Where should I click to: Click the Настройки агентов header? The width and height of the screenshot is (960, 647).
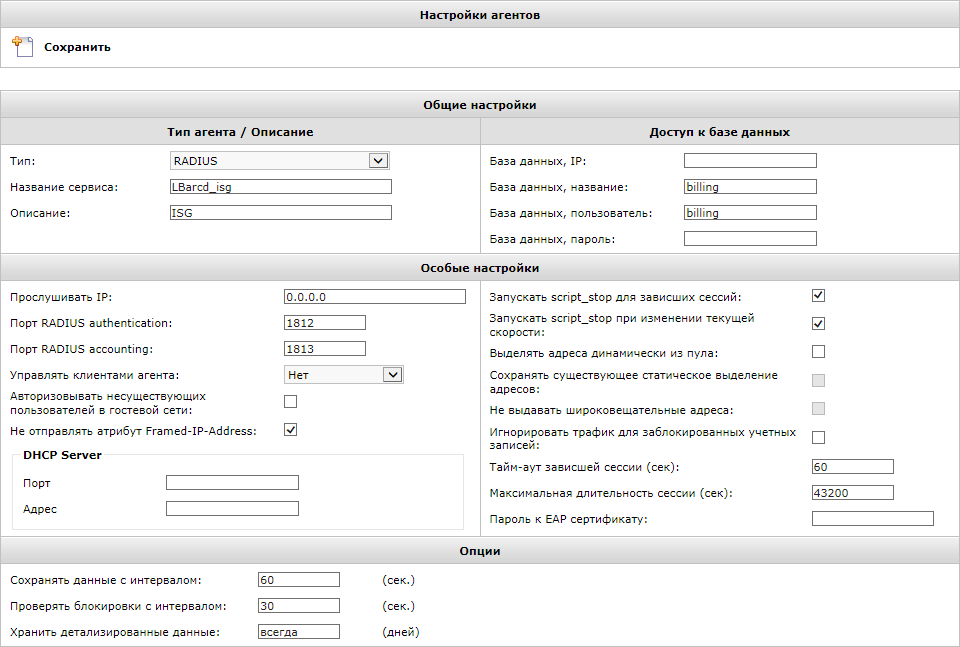pos(480,15)
